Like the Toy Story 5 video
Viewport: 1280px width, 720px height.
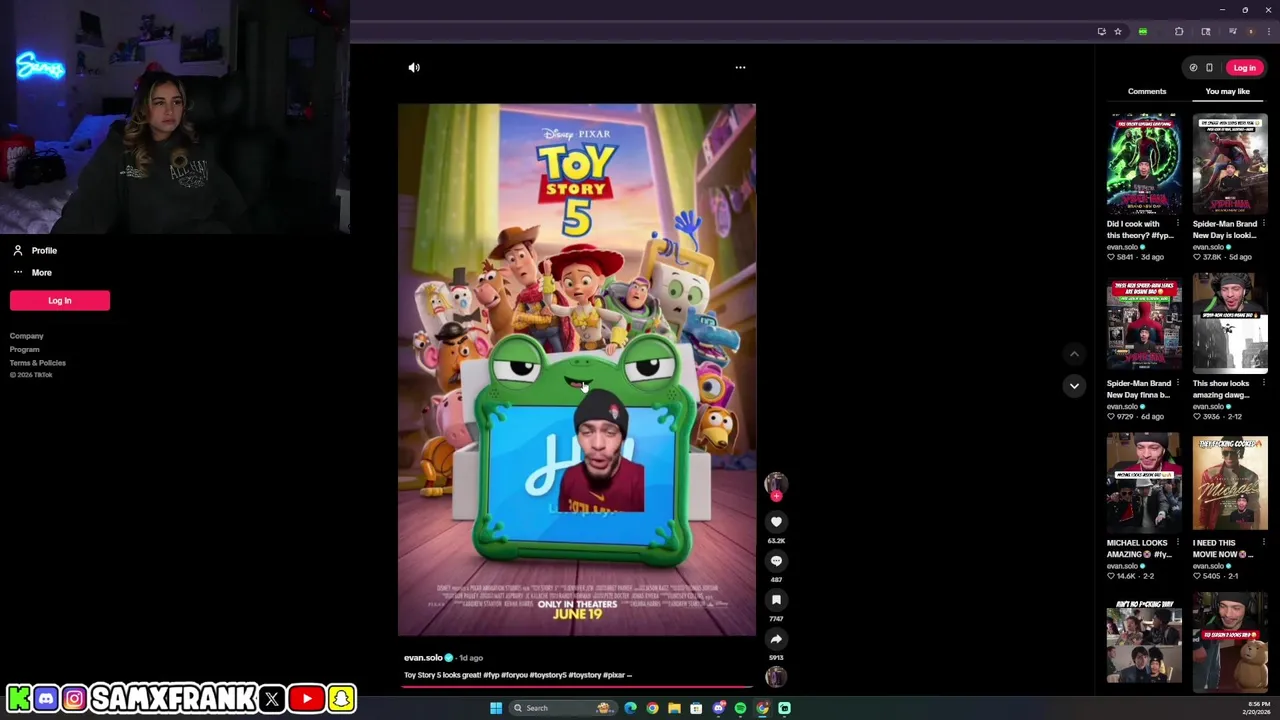[x=776, y=522]
